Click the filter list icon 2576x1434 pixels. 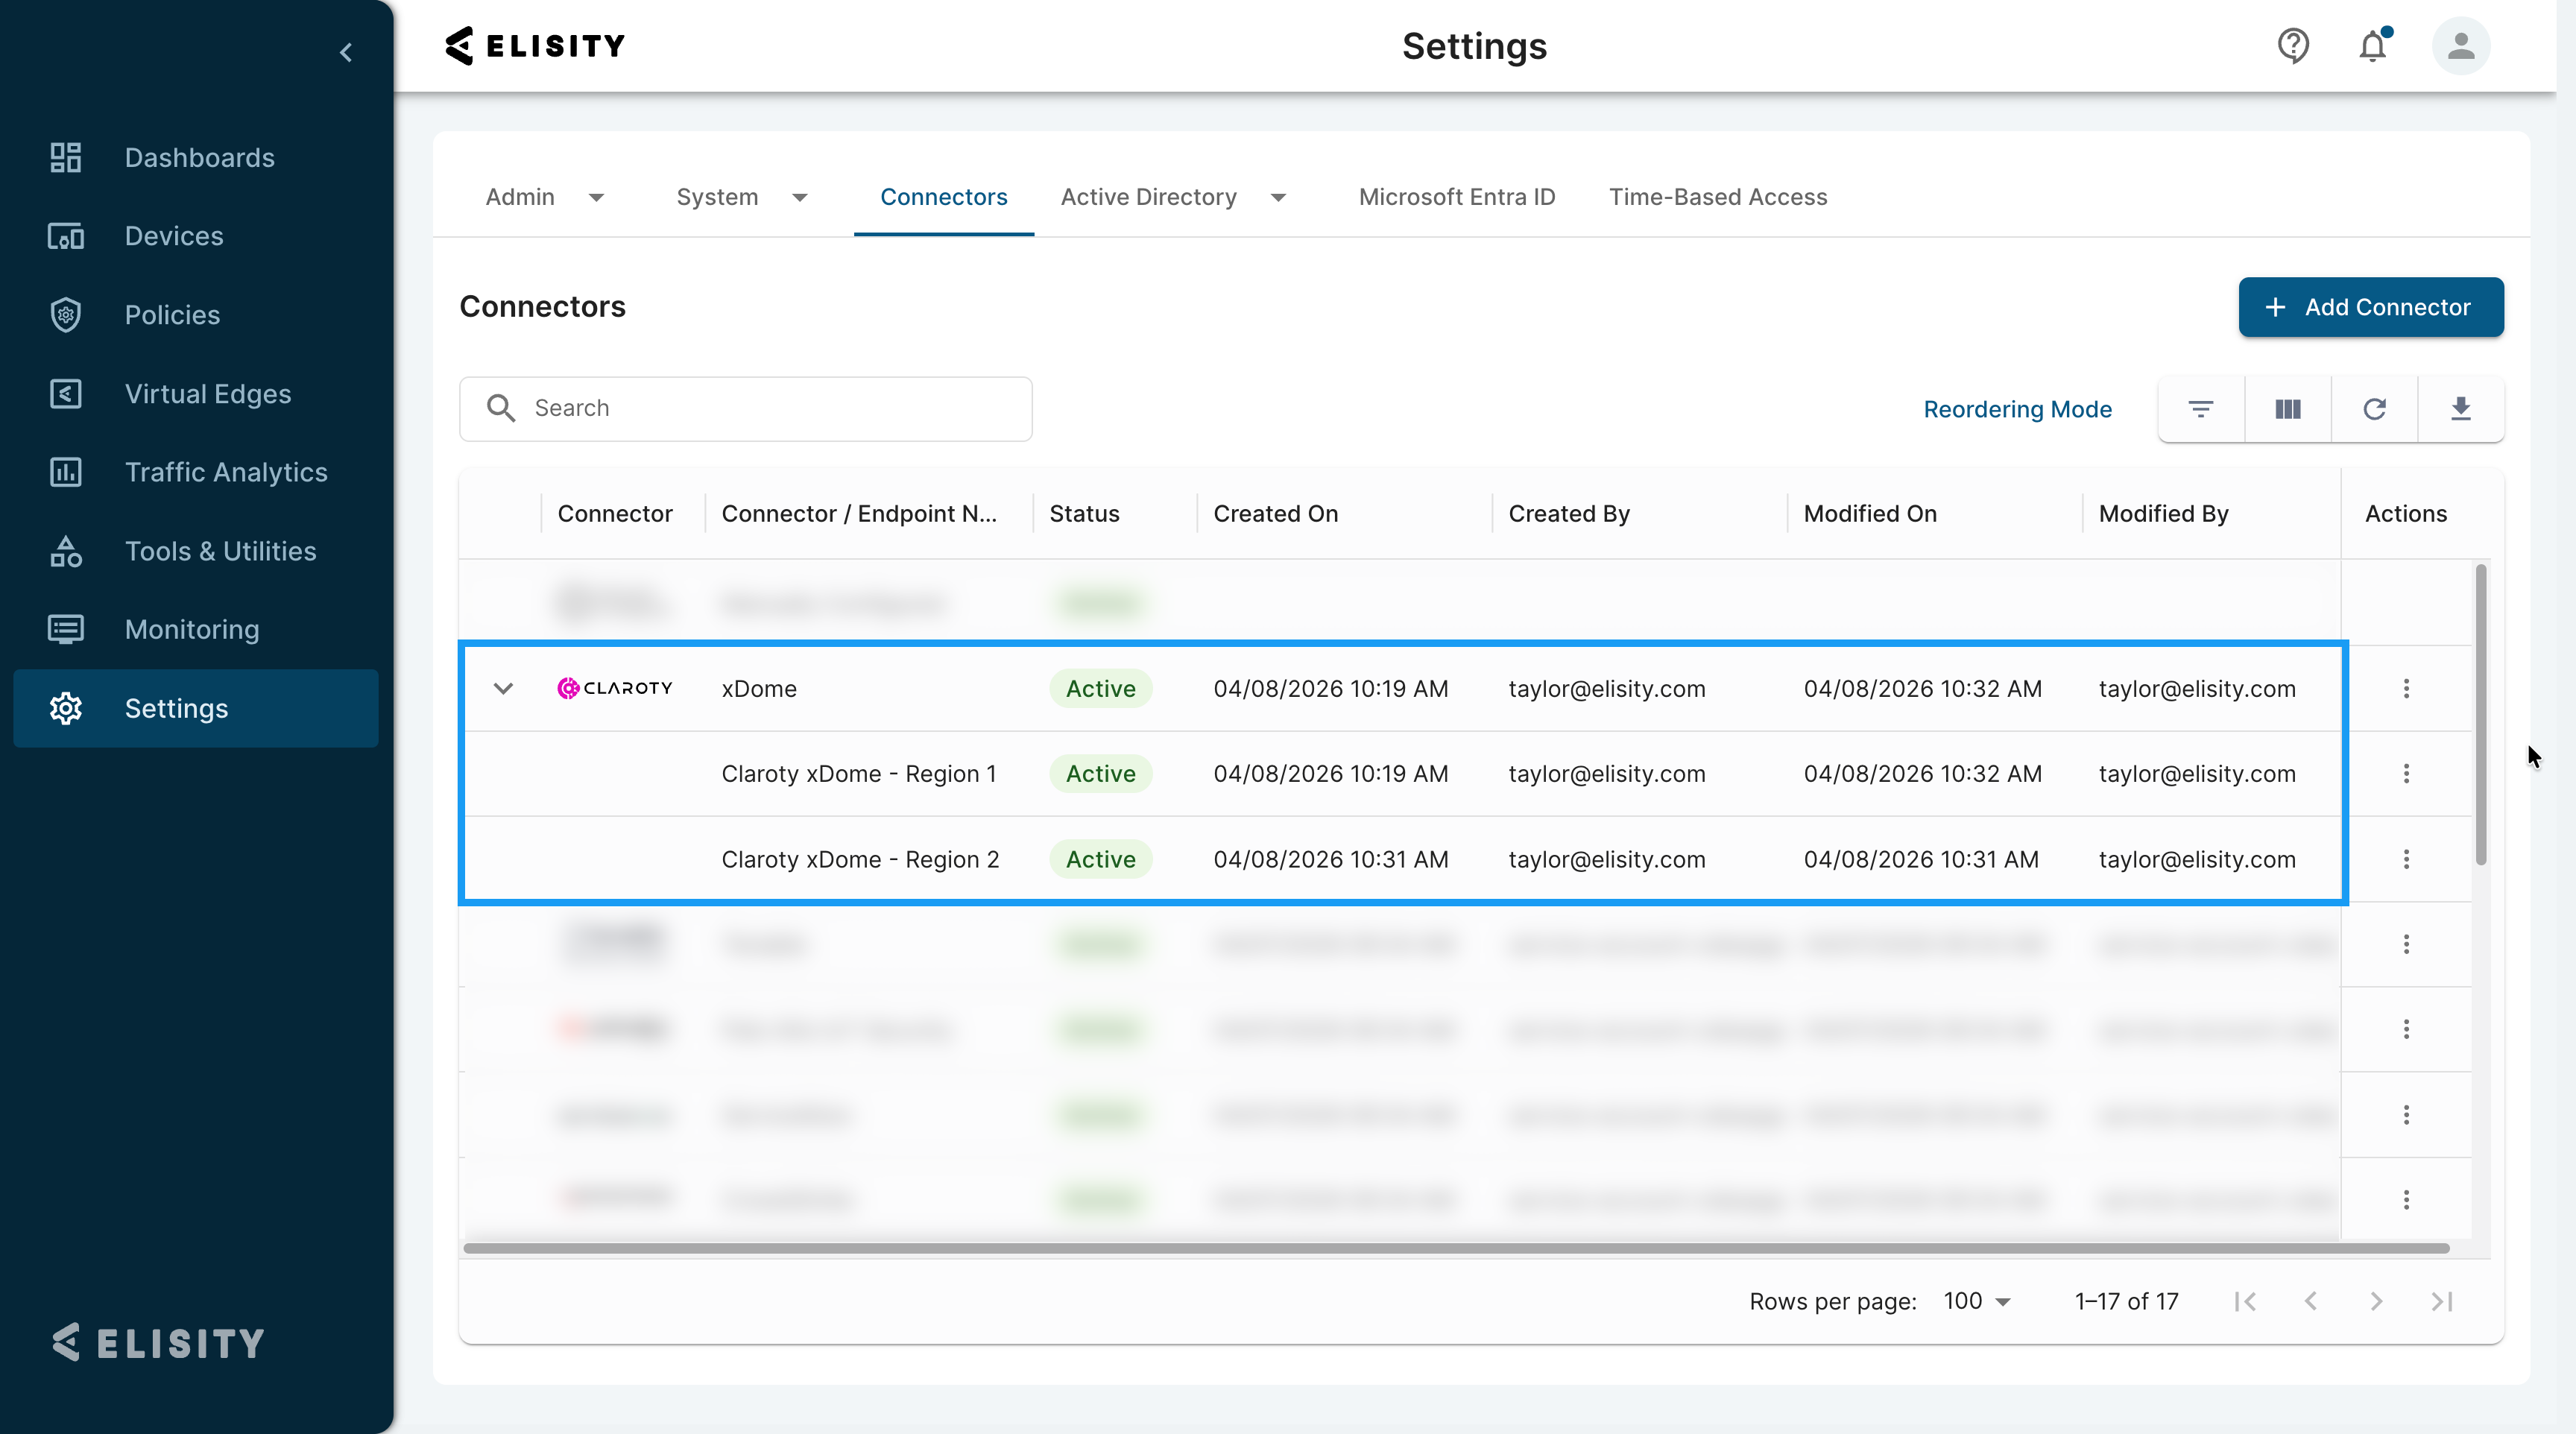[x=2201, y=409]
